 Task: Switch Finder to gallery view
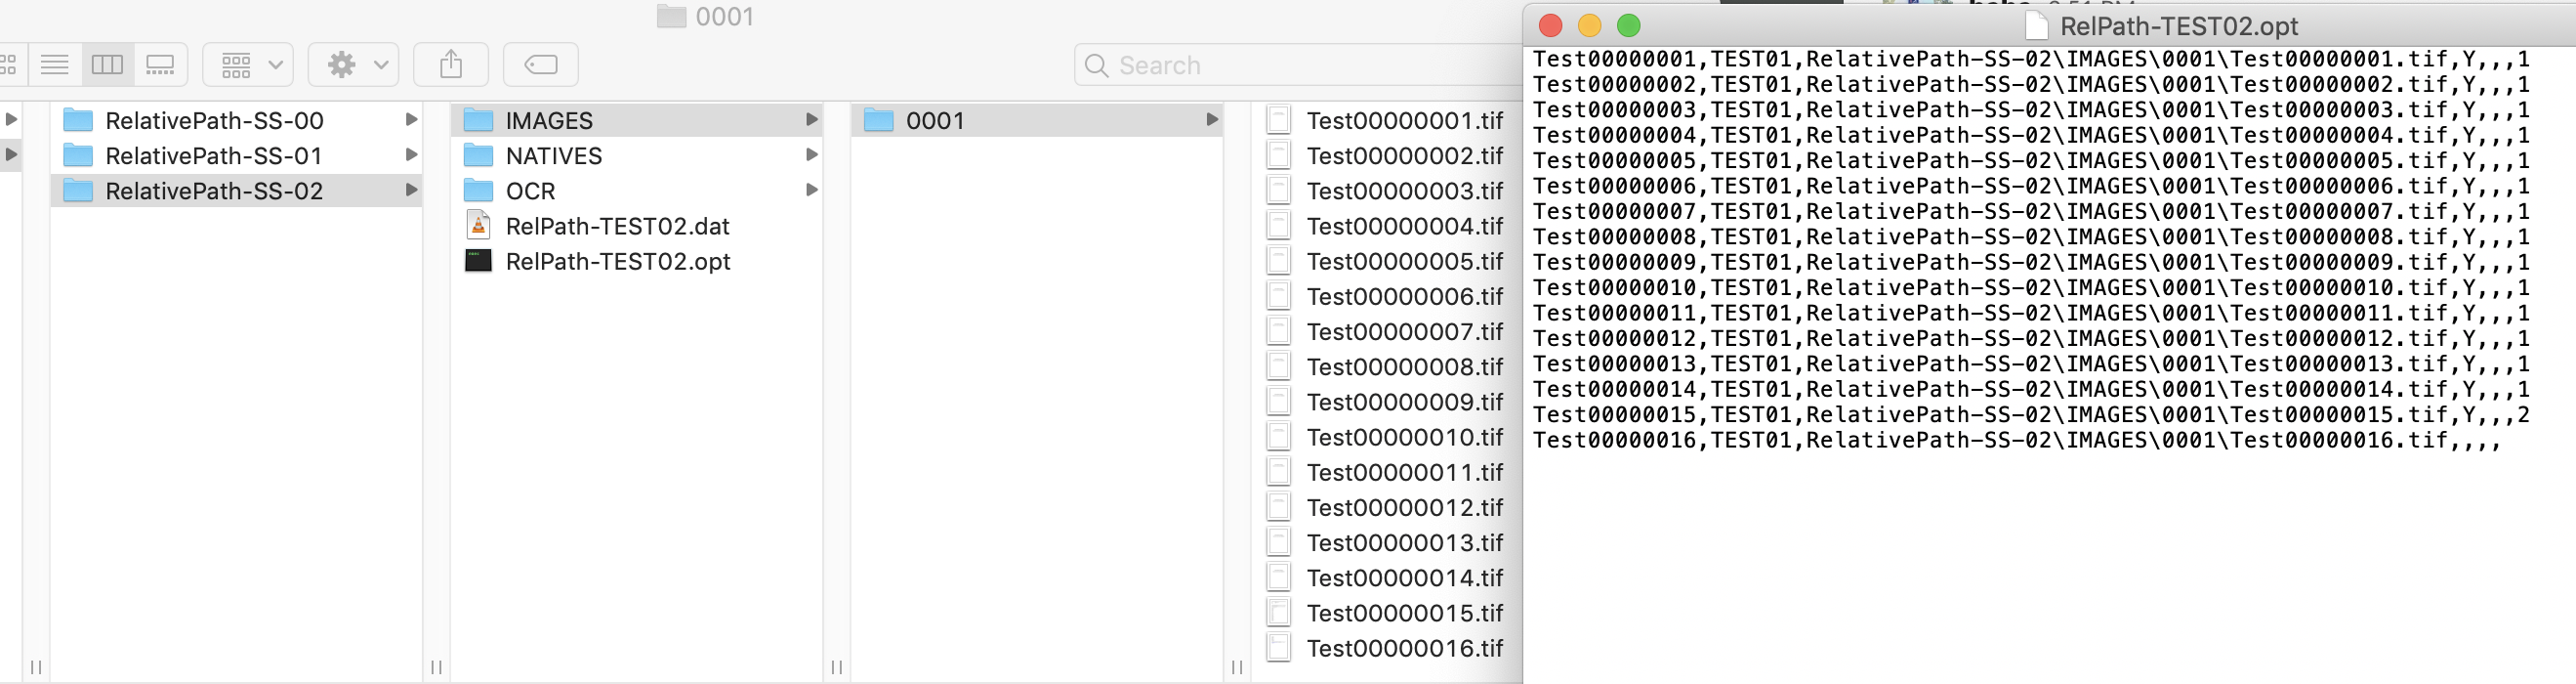[160, 65]
